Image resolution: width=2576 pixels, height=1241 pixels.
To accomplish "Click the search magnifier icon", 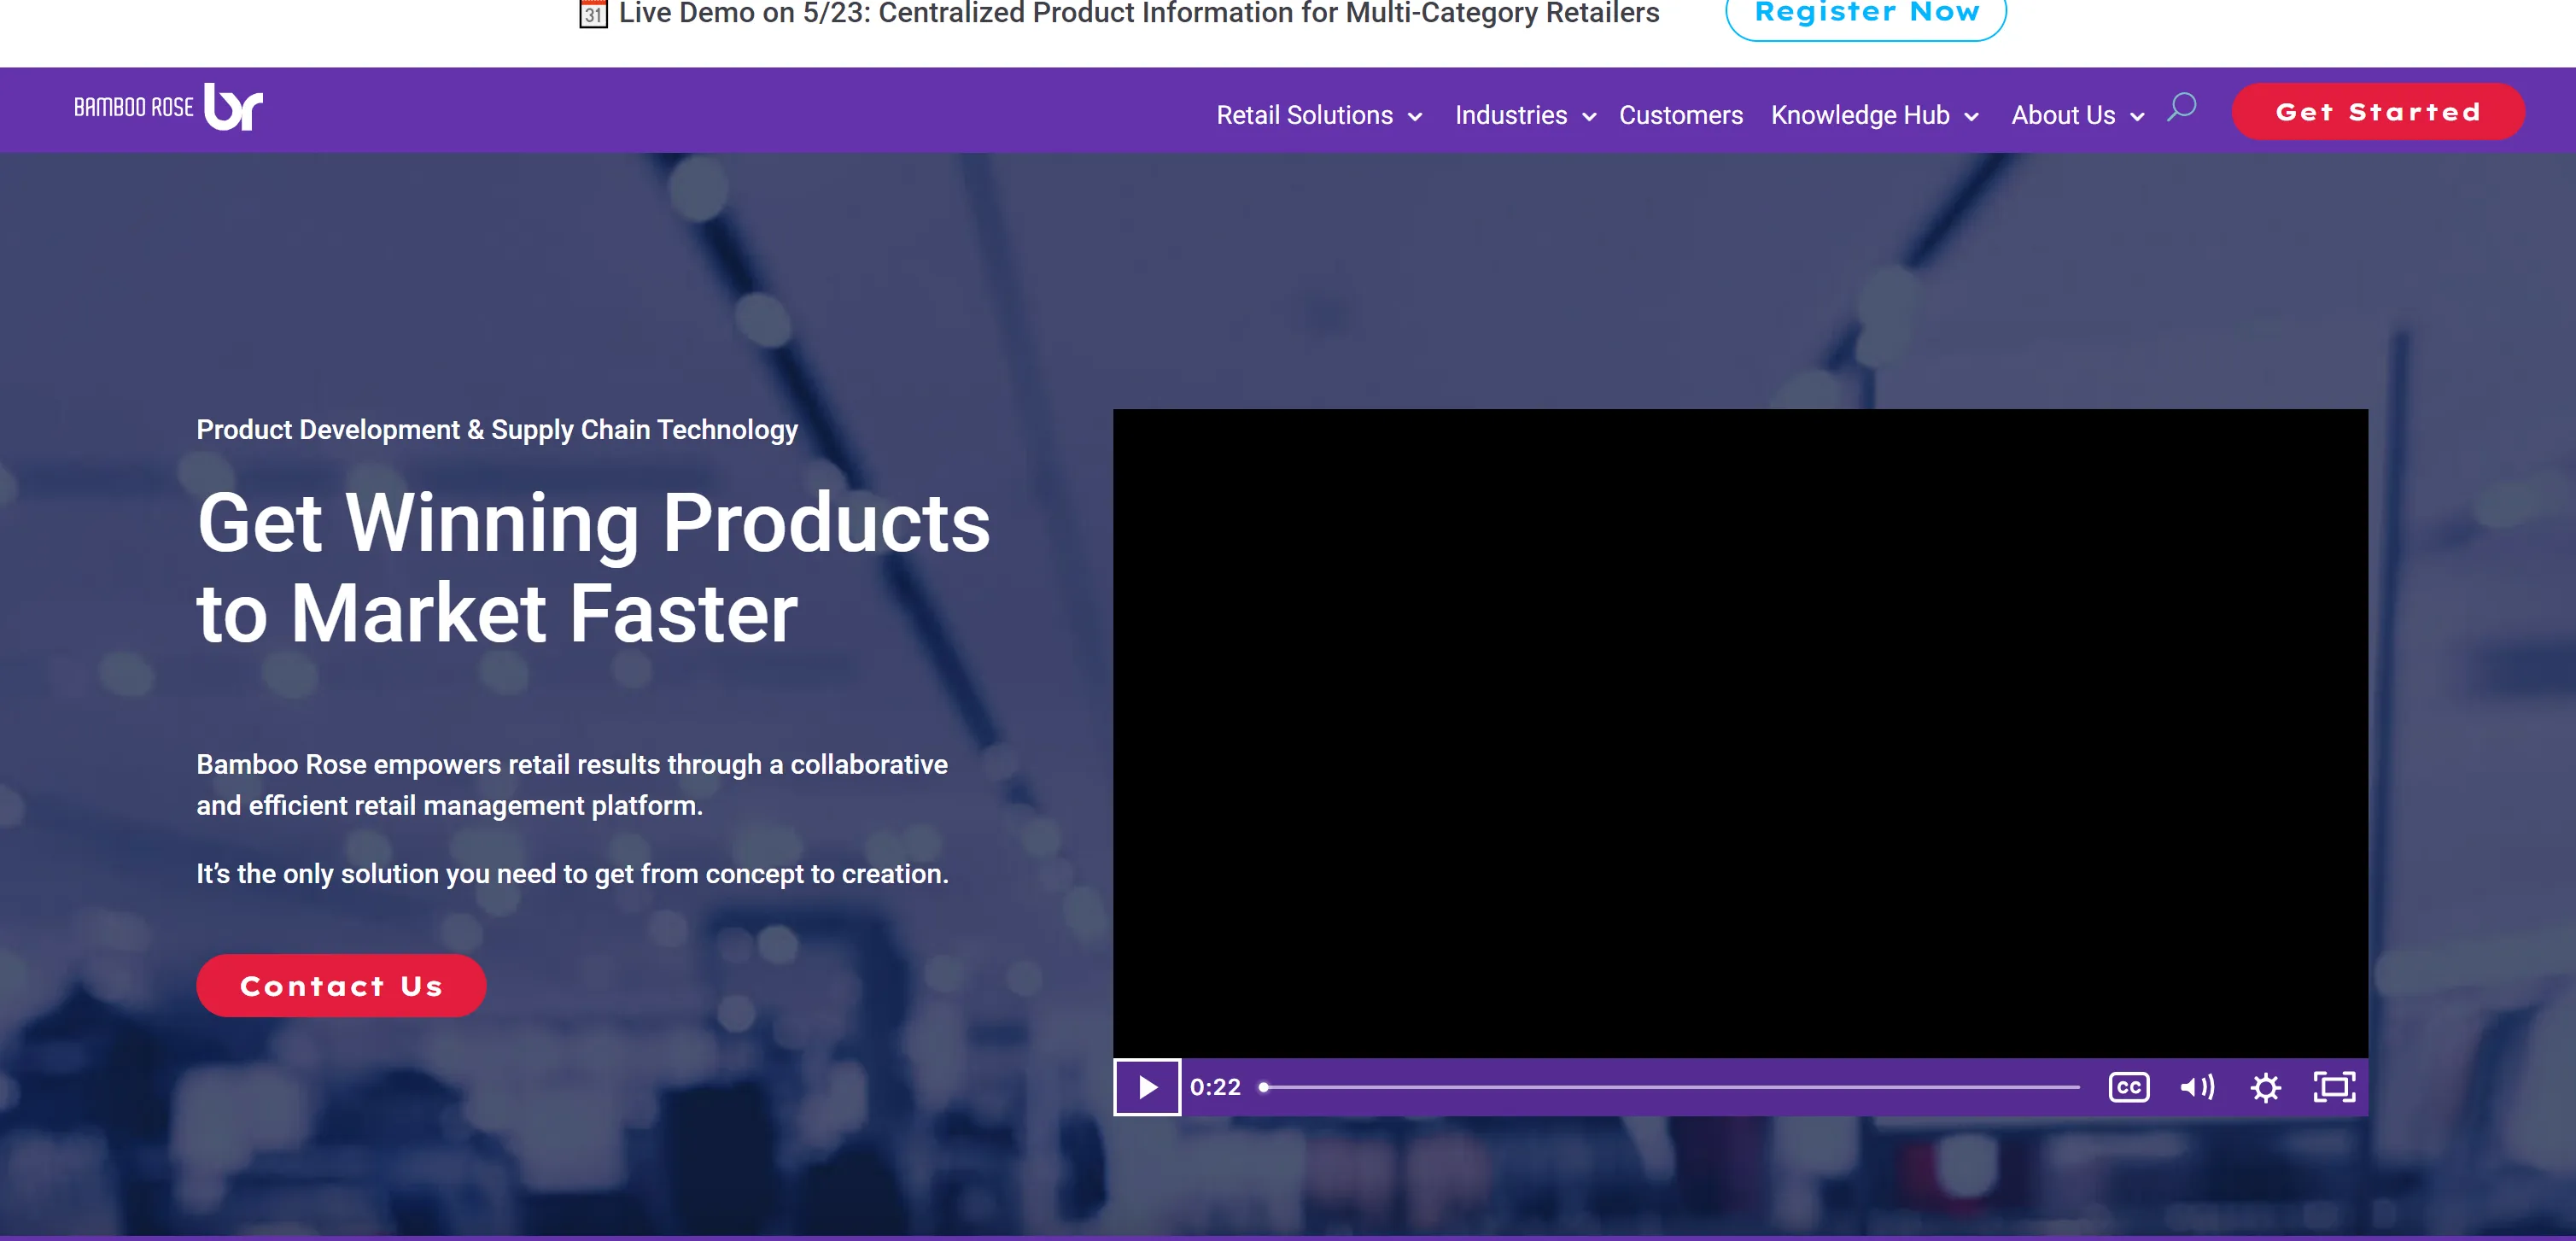I will coord(2181,107).
